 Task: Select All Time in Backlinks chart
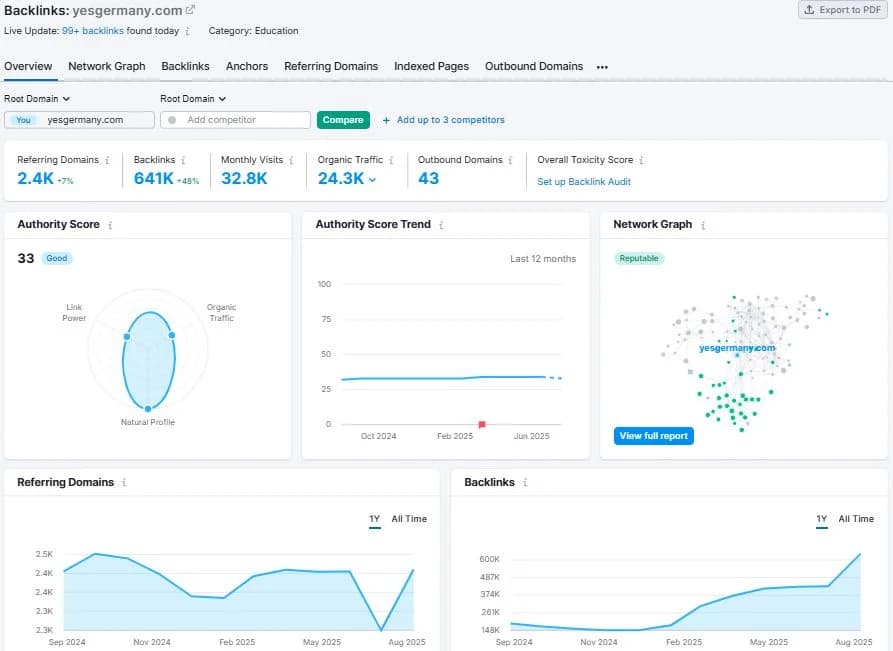tap(856, 519)
